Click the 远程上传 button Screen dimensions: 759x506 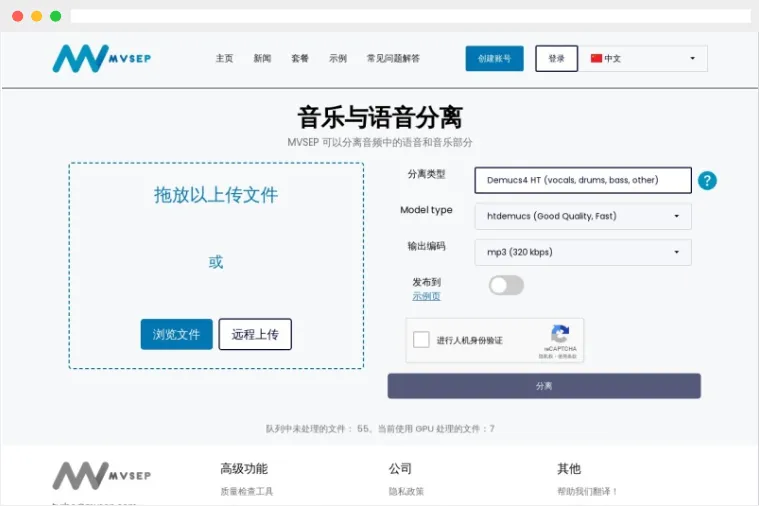tap(255, 334)
